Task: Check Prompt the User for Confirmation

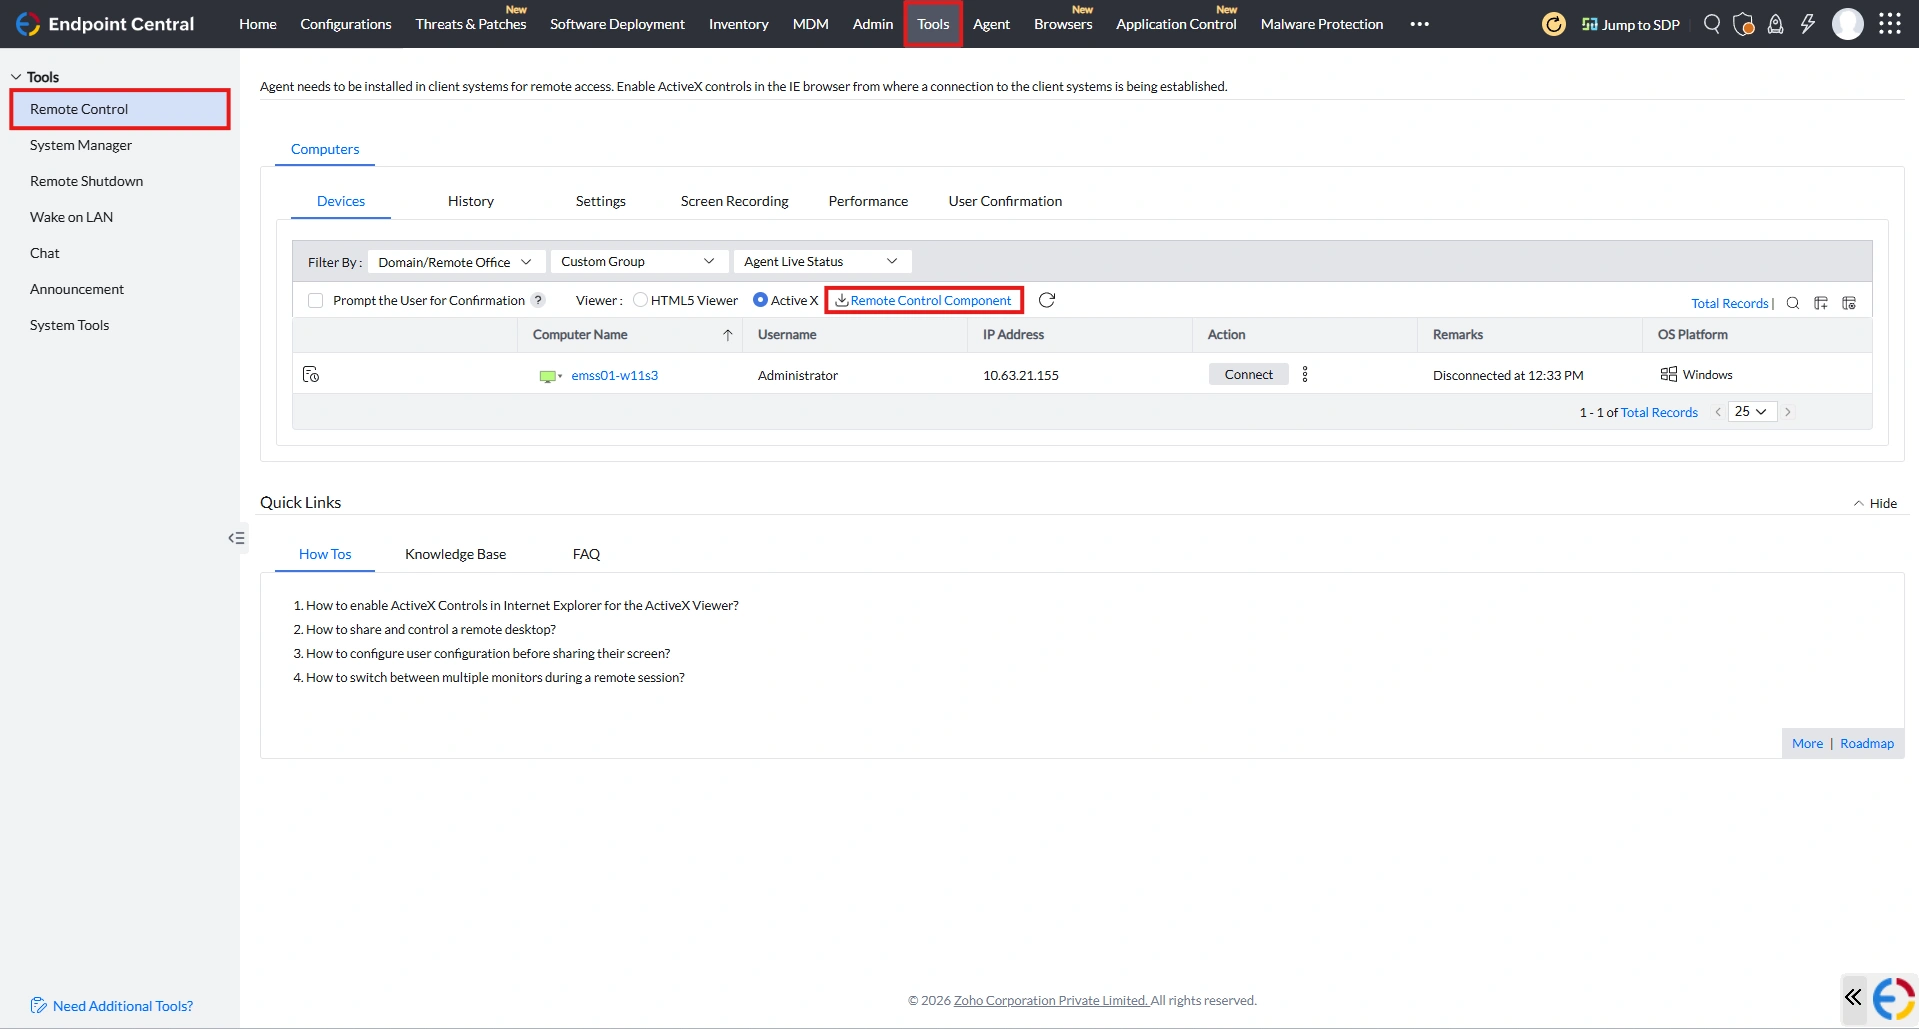Action: pos(316,301)
